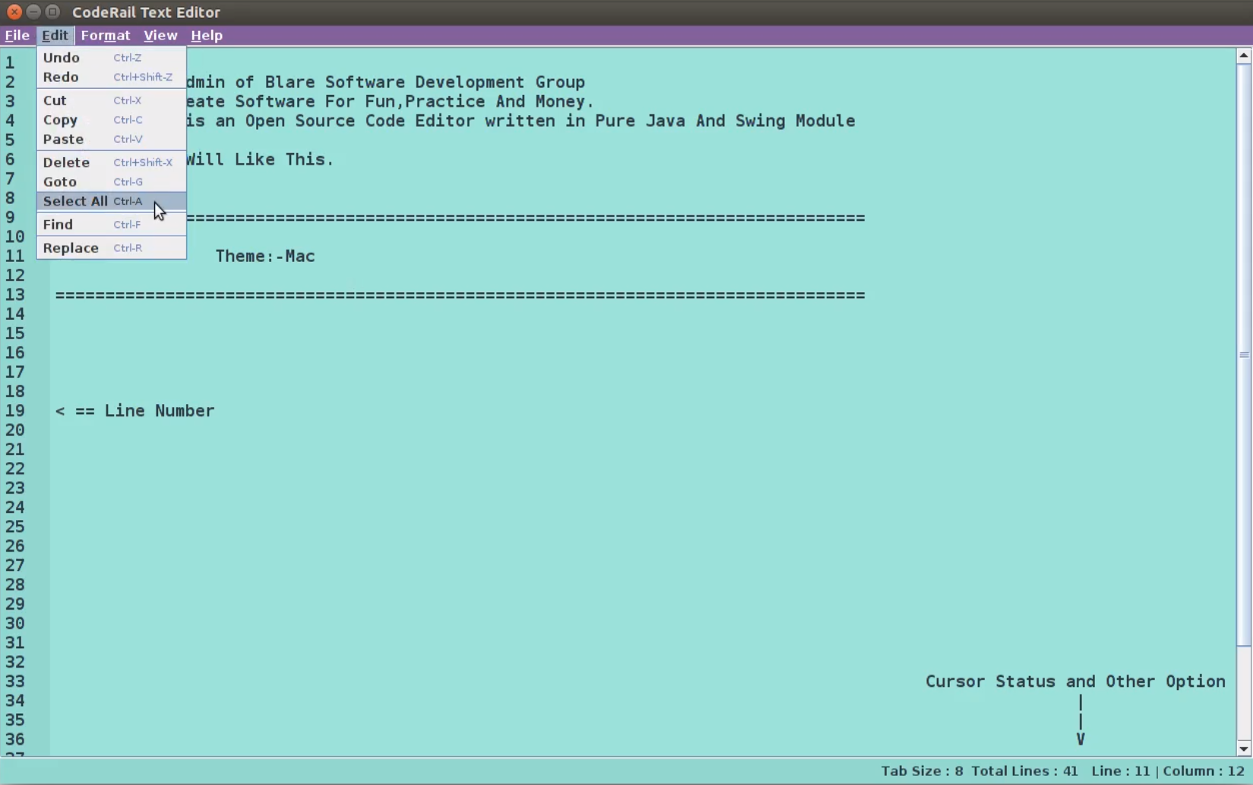Click the line about Fun,Practice And Money
The height and width of the screenshot is (785, 1253).
point(390,101)
